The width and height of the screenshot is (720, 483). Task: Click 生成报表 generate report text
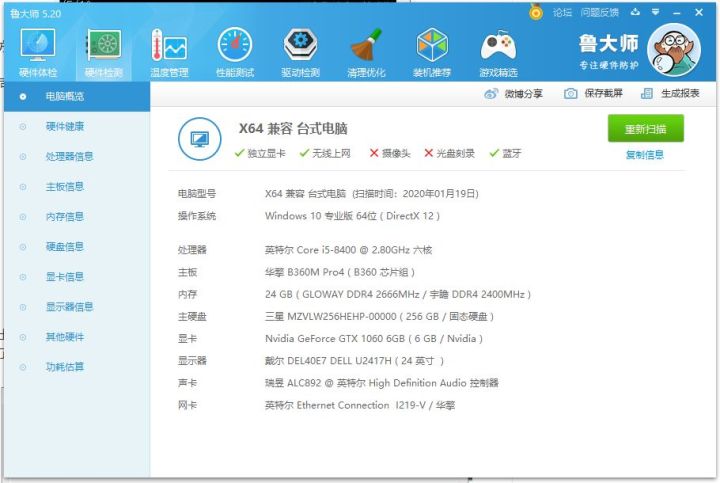(680, 94)
